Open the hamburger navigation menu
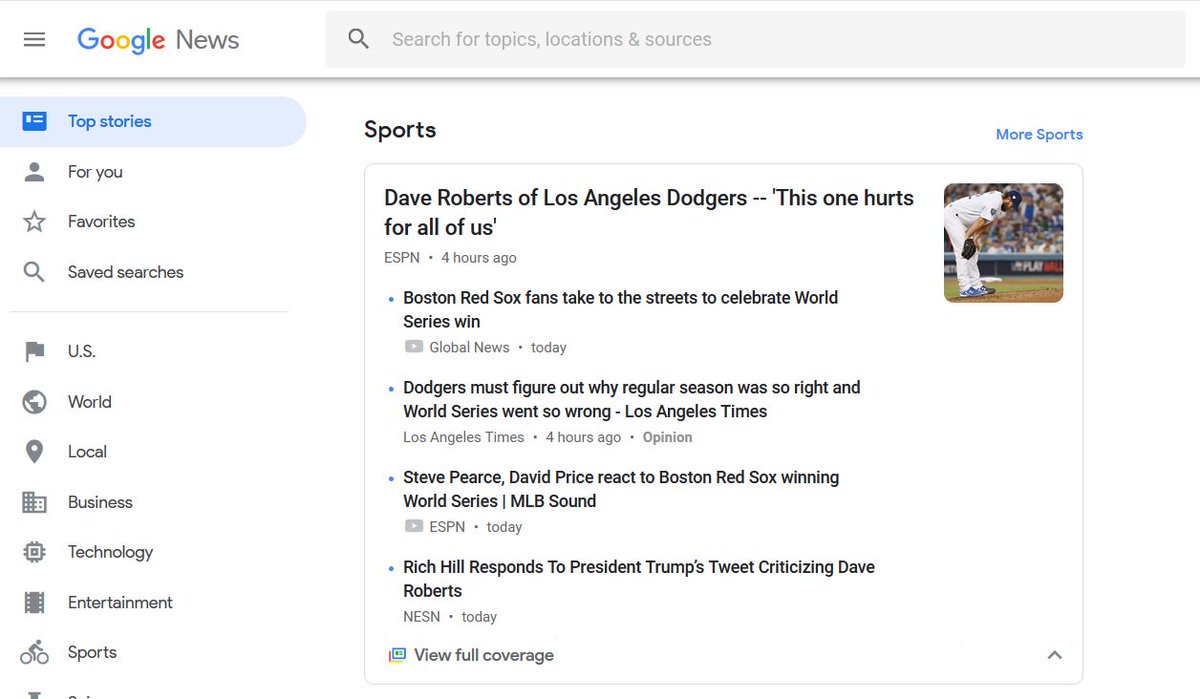The width and height of the screenshot is (1200, 699). (34, 39)
